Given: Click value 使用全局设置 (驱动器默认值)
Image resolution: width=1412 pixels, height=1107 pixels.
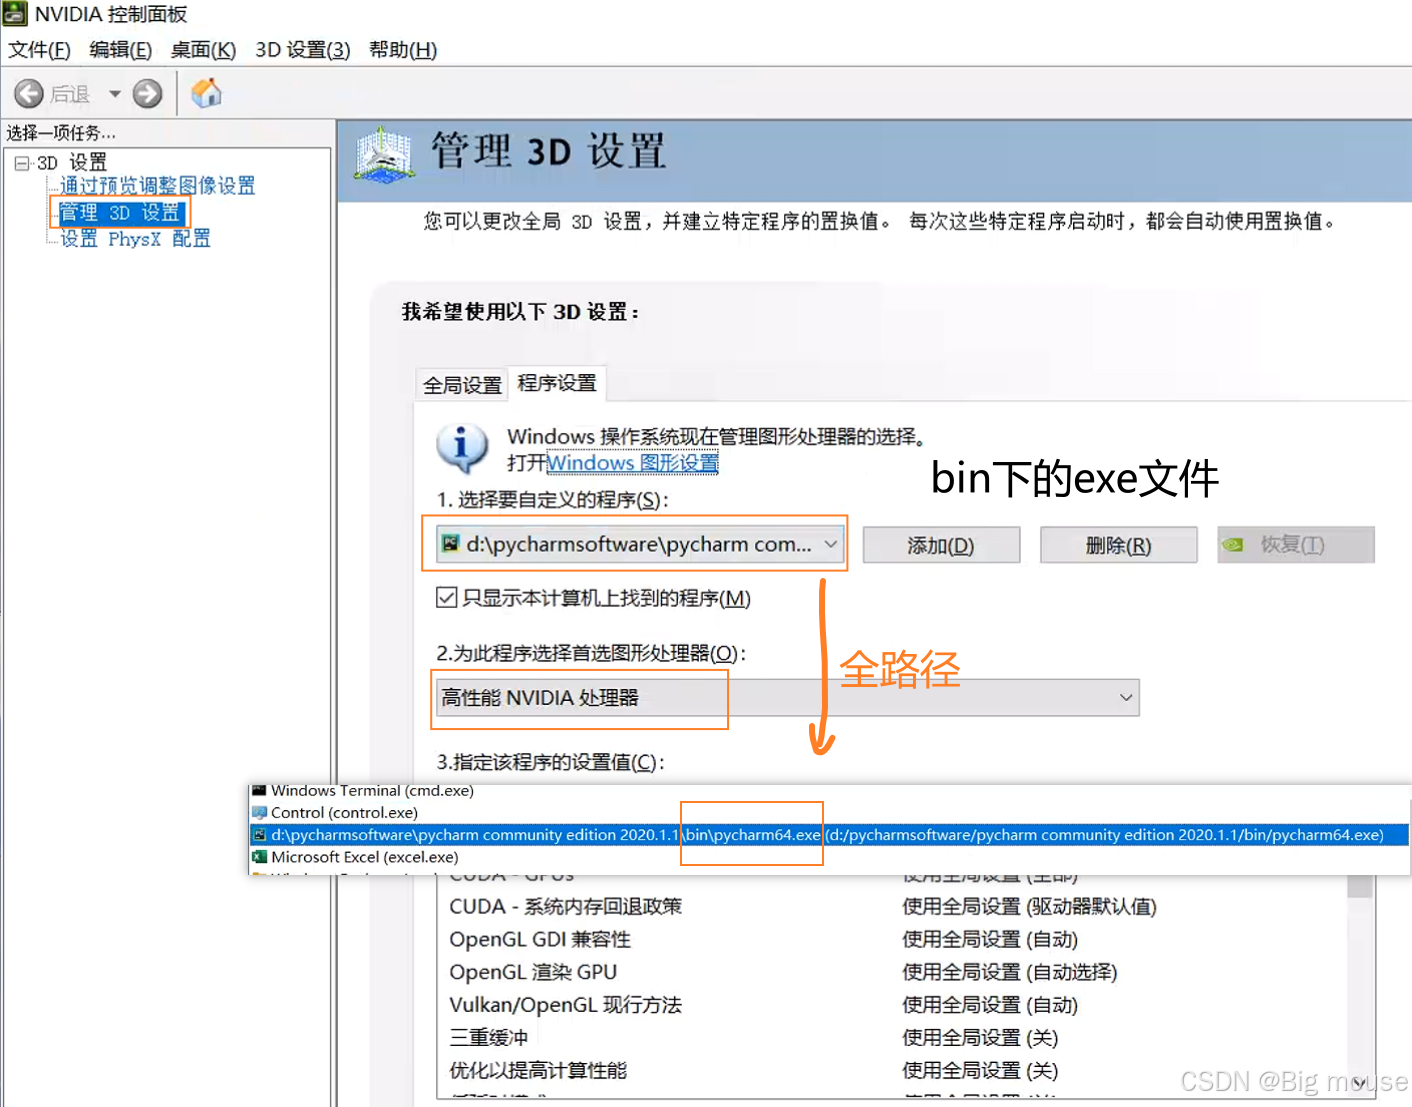Looking at the screenshot, I should point(1029,907).
